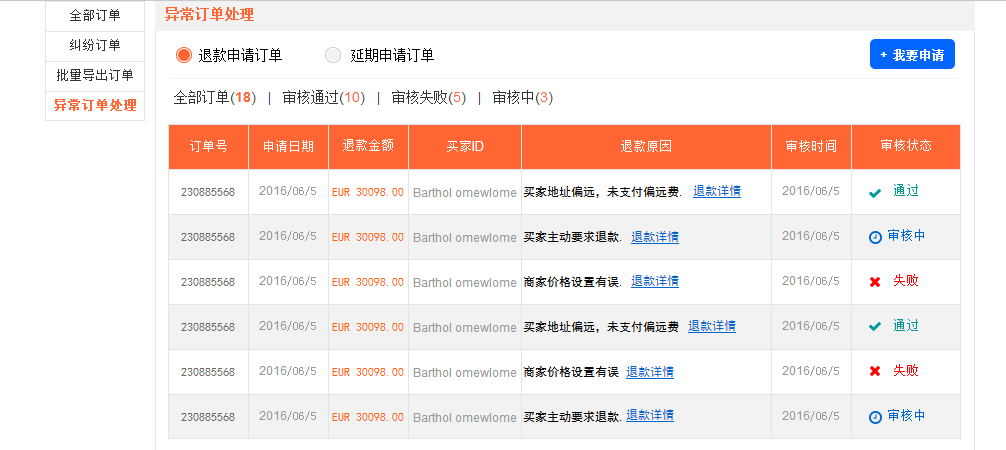Click 审核中 status text in the last row
1006x450 pixels.
click(907, 415)
